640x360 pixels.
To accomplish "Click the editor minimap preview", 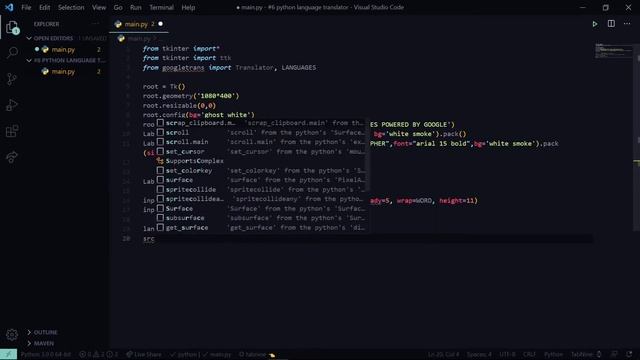I will point(613,51).
